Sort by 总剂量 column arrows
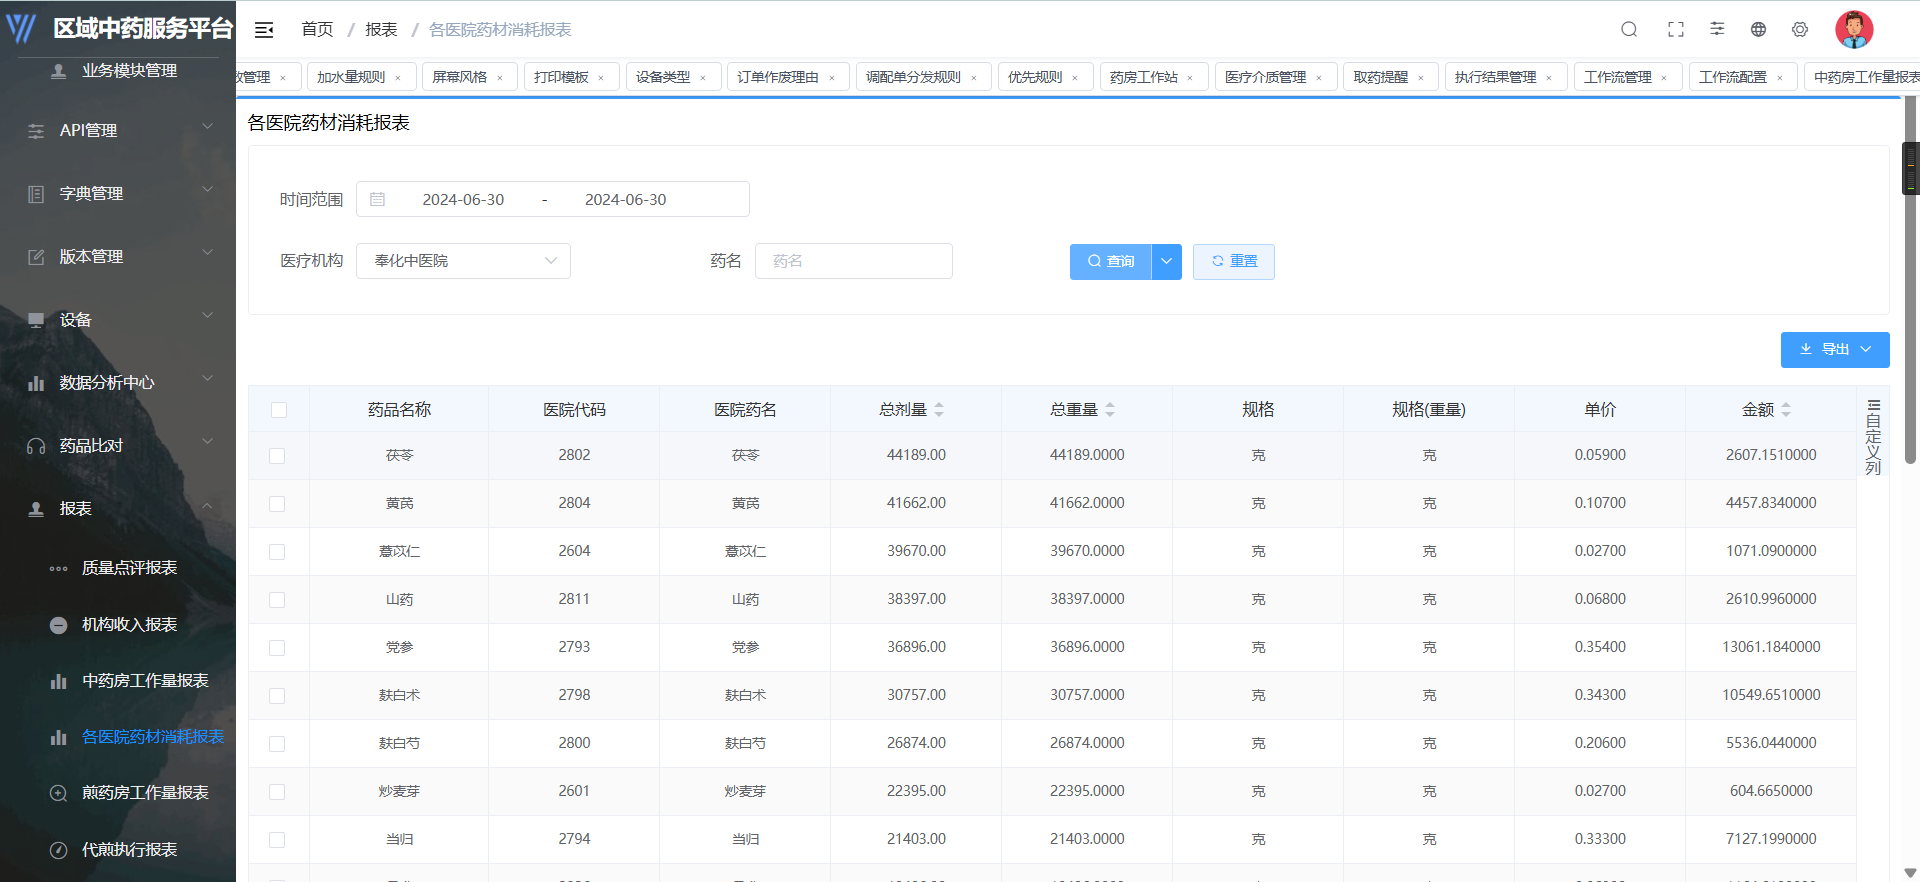The width and height of the screenshot is (1920, 882). point(939,409)
